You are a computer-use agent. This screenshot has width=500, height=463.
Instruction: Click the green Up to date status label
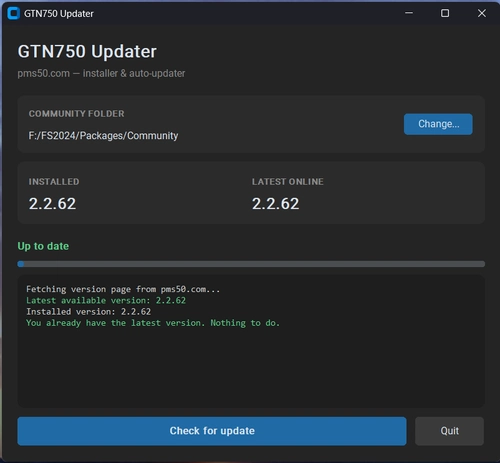click(43, 246)
